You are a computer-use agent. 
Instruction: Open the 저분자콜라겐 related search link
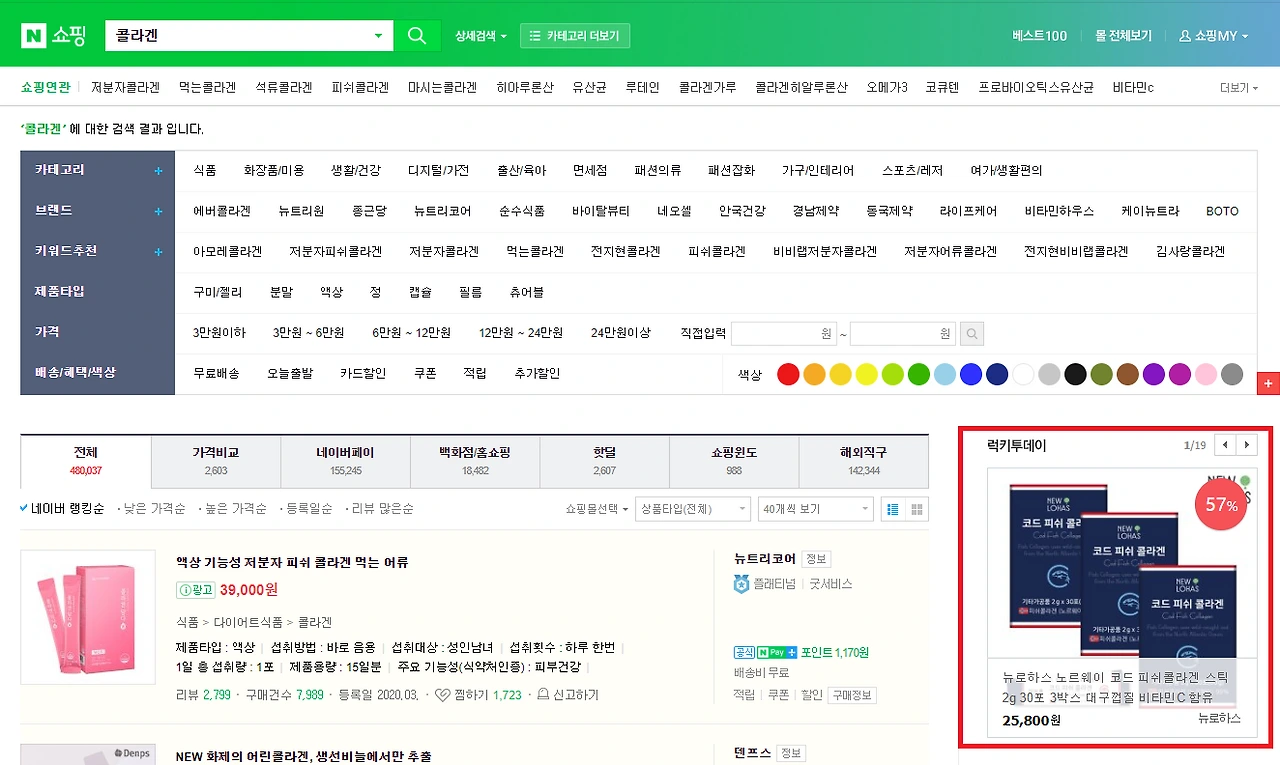click(x=125, y=88)
